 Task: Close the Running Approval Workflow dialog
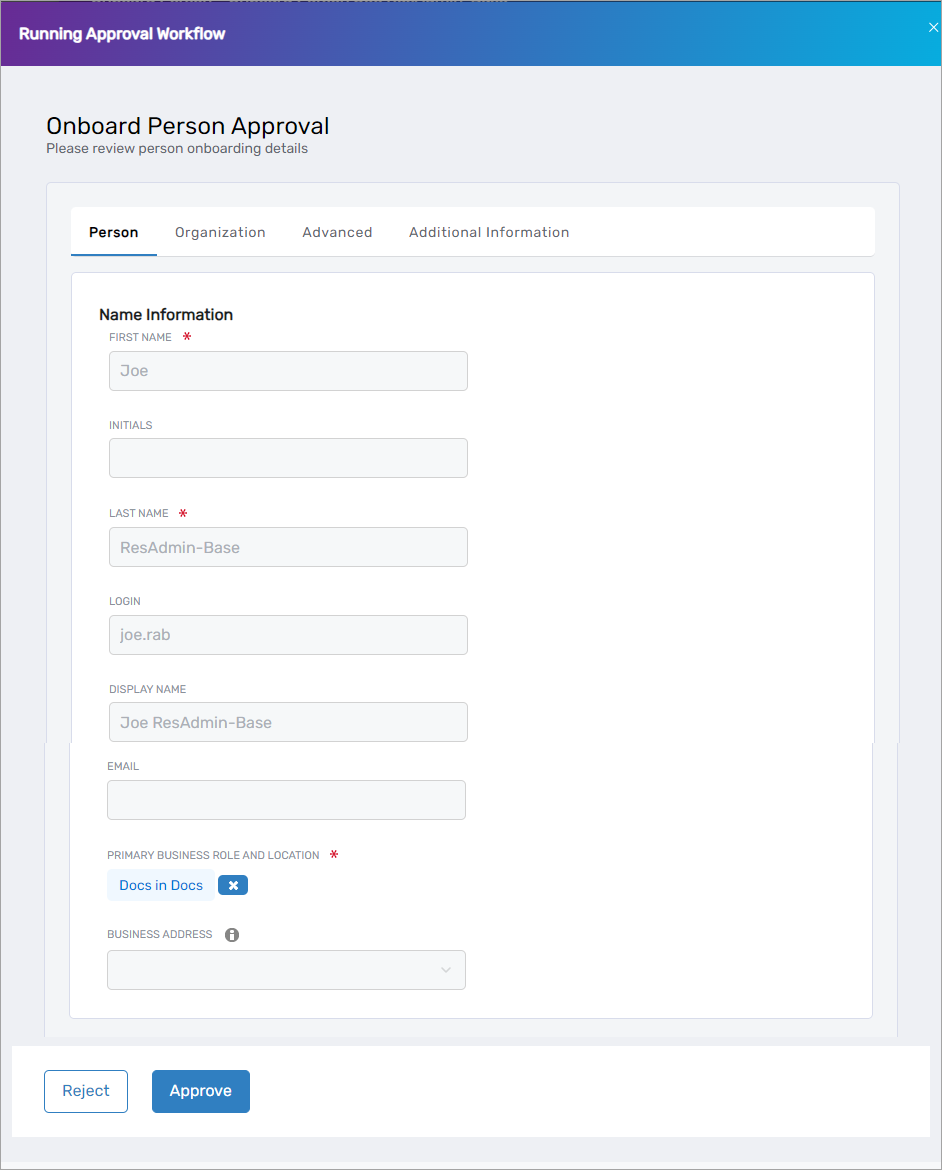click(933, 27)
